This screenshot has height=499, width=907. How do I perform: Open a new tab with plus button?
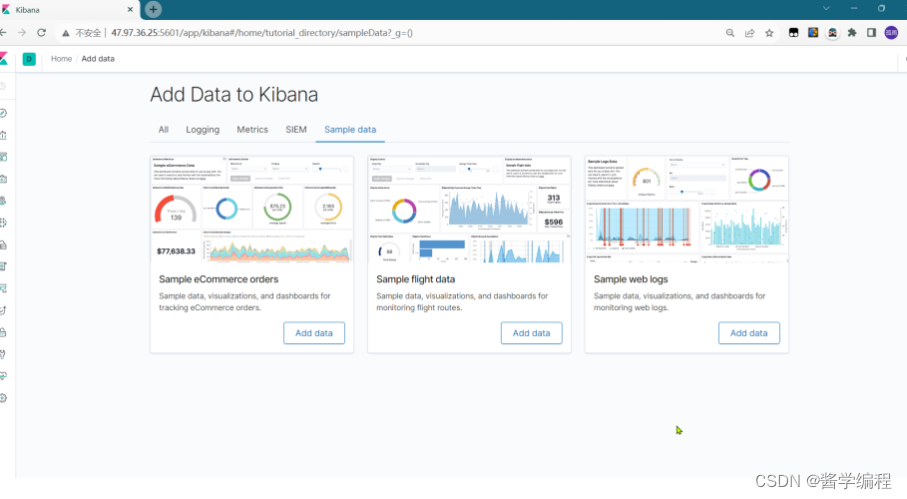point(153,9)
